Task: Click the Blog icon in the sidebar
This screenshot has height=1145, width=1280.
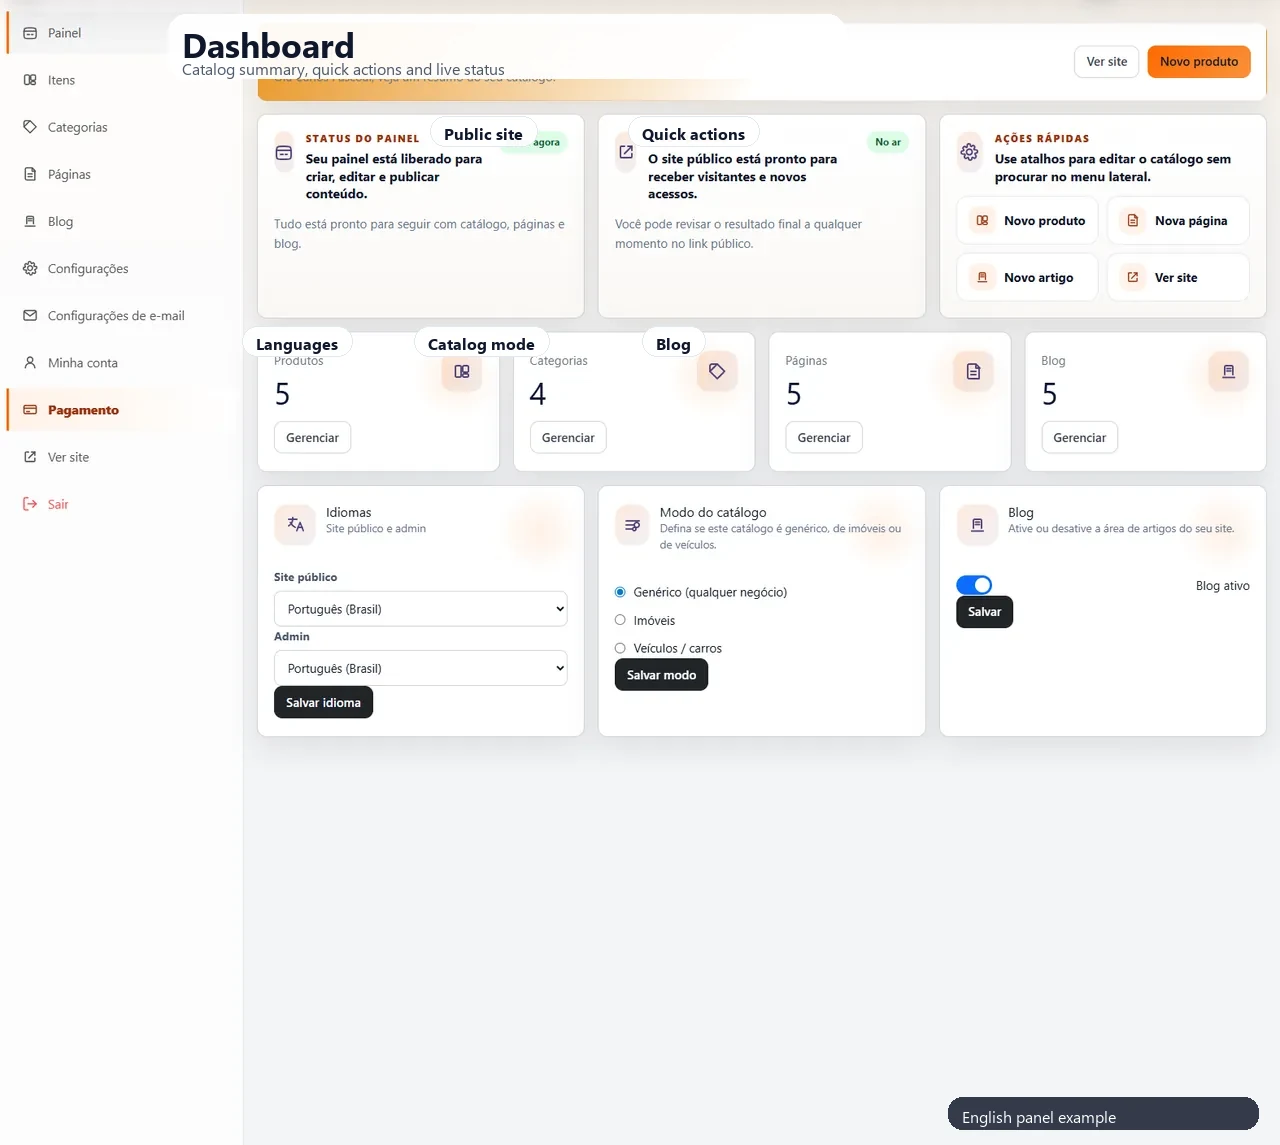Action: click(30, 221)
